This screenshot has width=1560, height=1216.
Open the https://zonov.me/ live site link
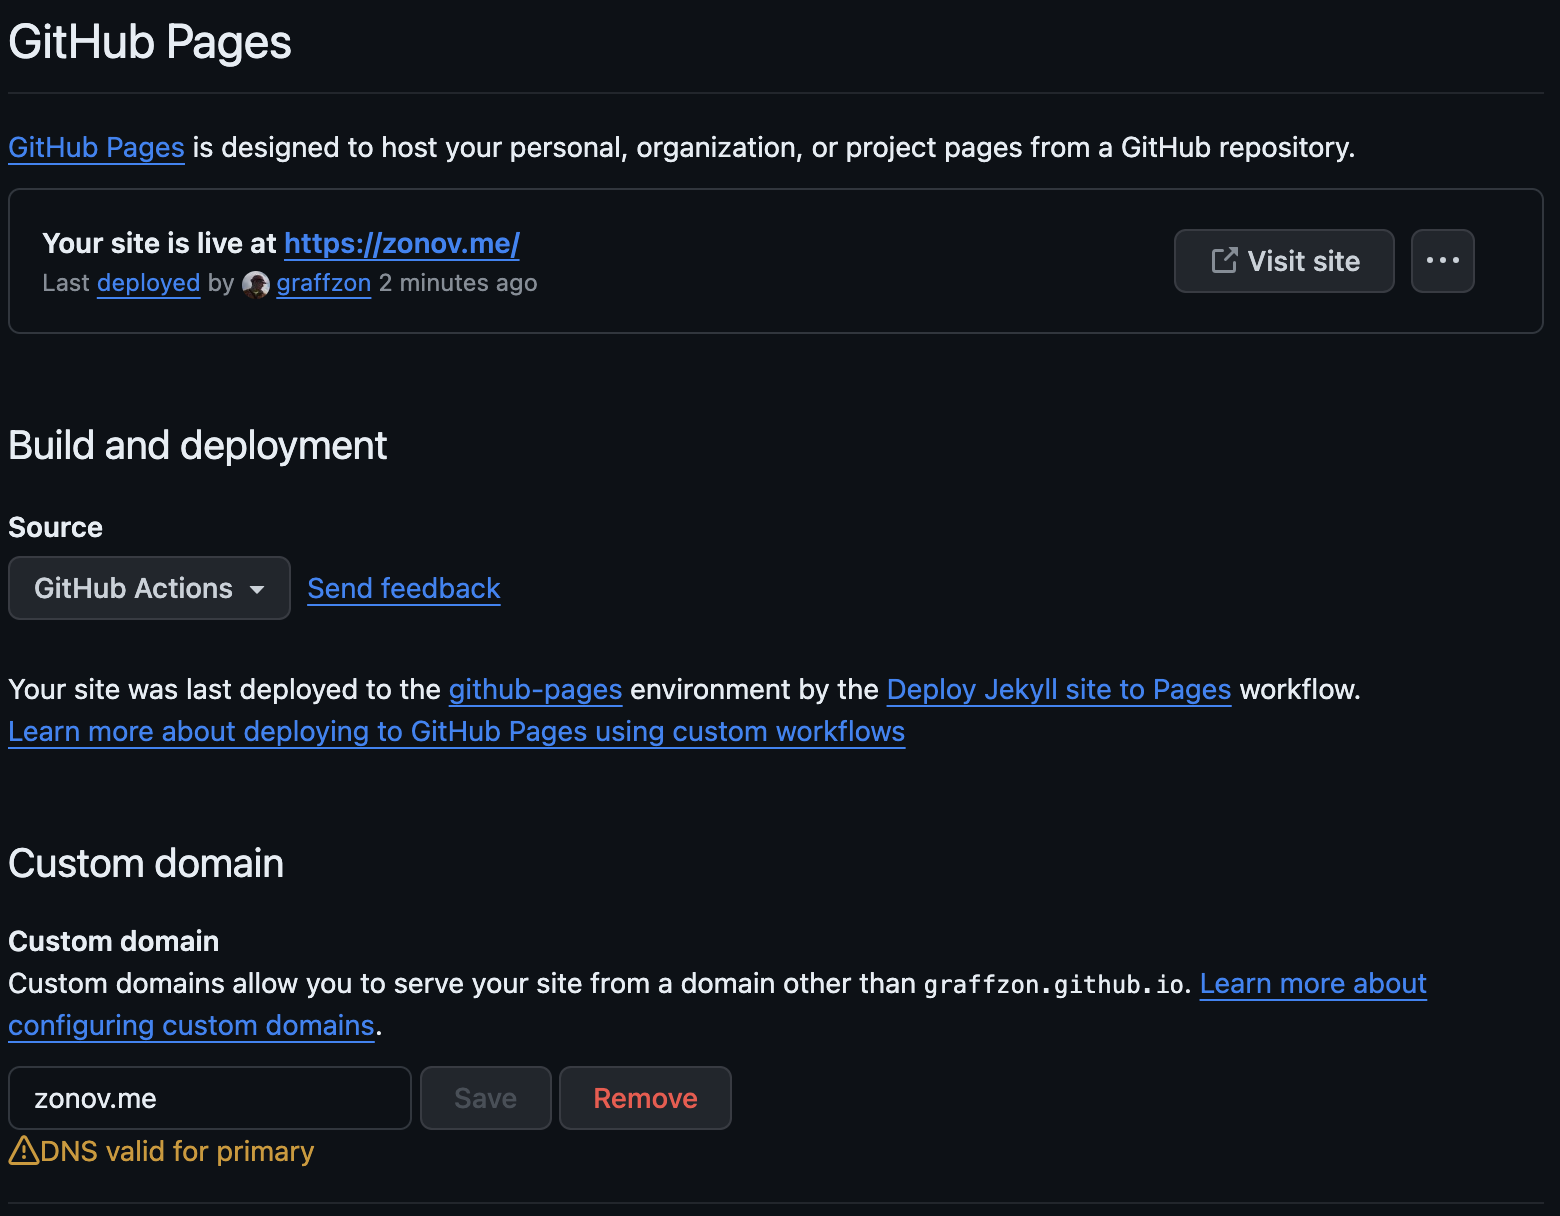[x=402, y=243]
